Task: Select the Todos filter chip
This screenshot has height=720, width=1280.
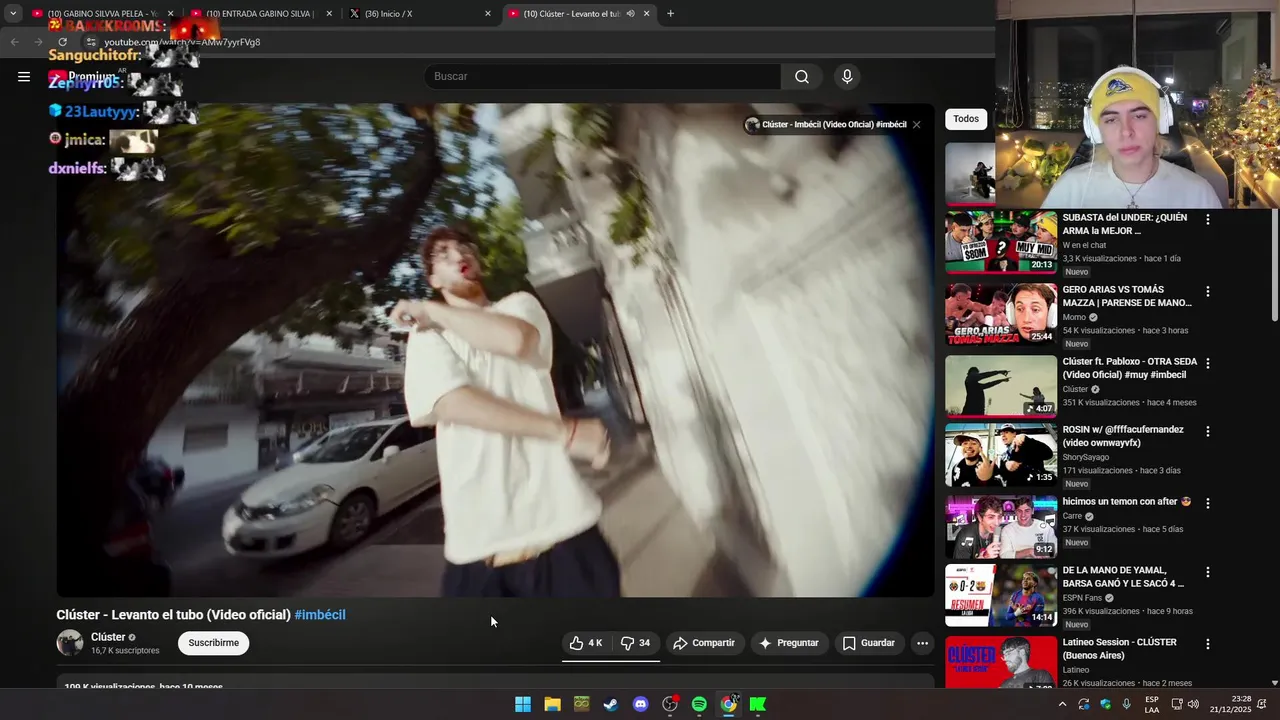Action: [x=966, y=119]
